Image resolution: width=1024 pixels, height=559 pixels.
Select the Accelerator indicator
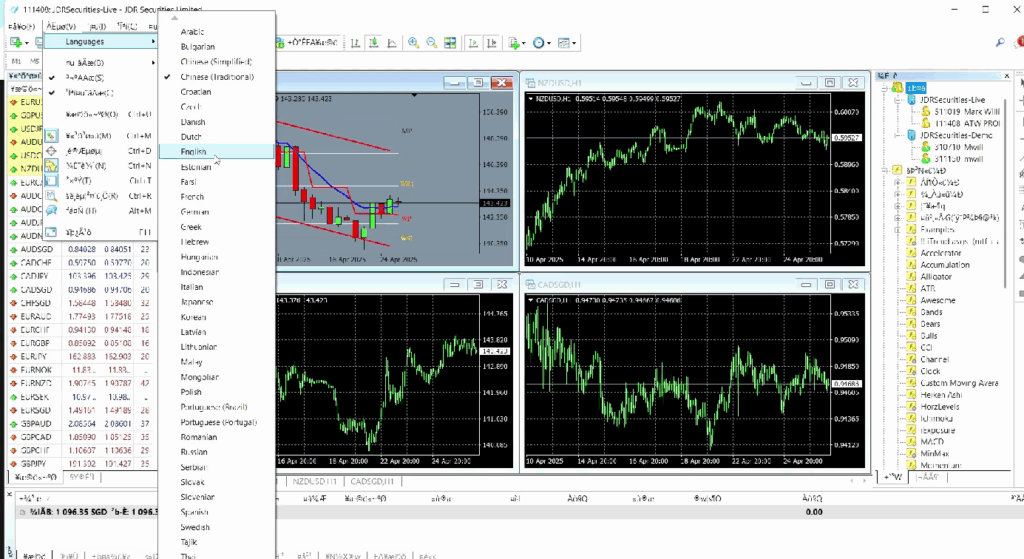coord(941,253)
